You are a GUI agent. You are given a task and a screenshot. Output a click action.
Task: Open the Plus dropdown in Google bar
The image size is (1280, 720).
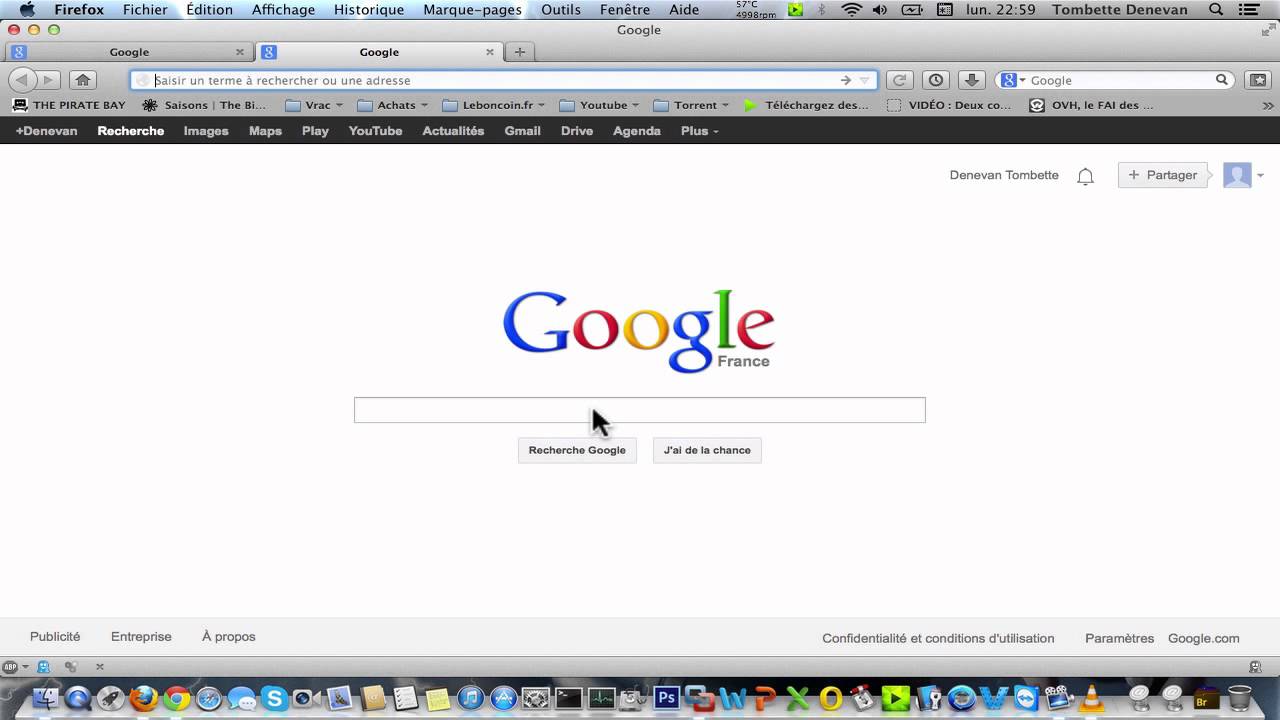pos(699,131)
